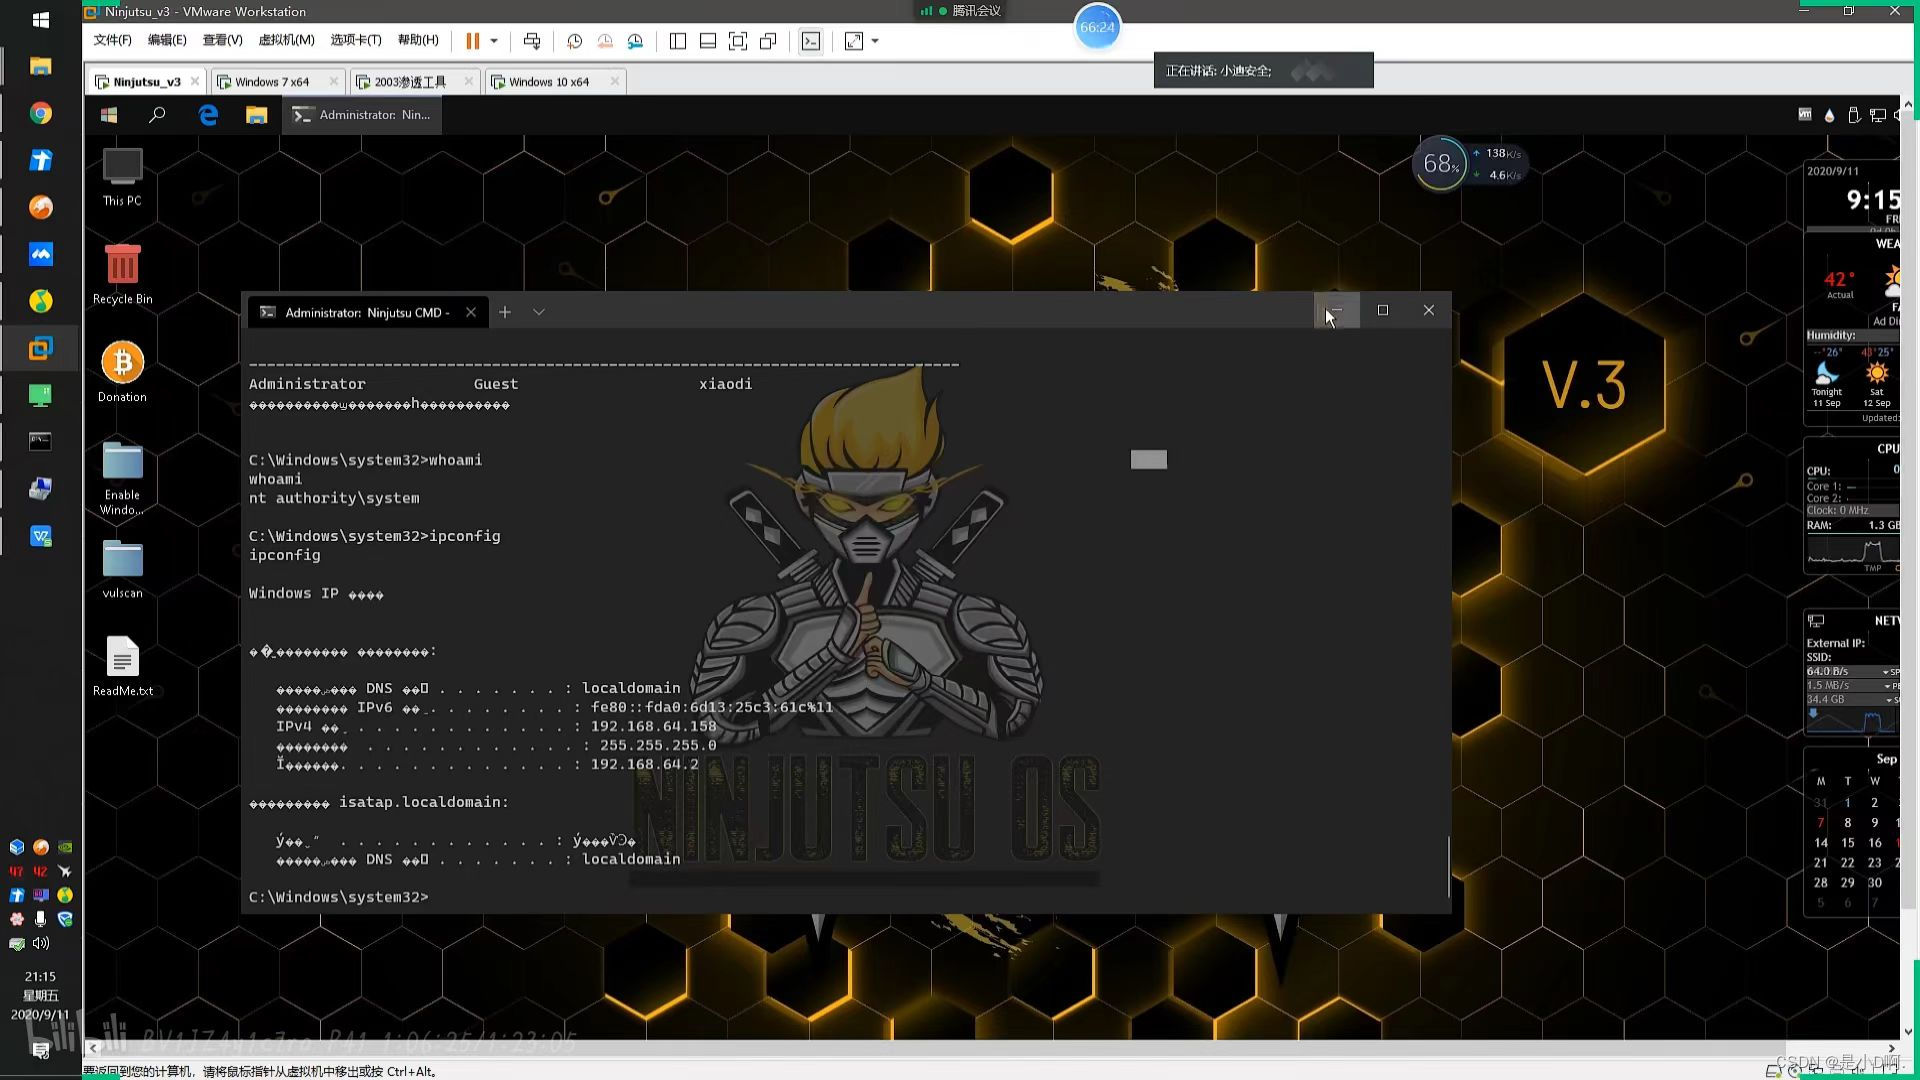Open host File Explorer taskbar icon
1920x1080 pixels.
(40, 66)
